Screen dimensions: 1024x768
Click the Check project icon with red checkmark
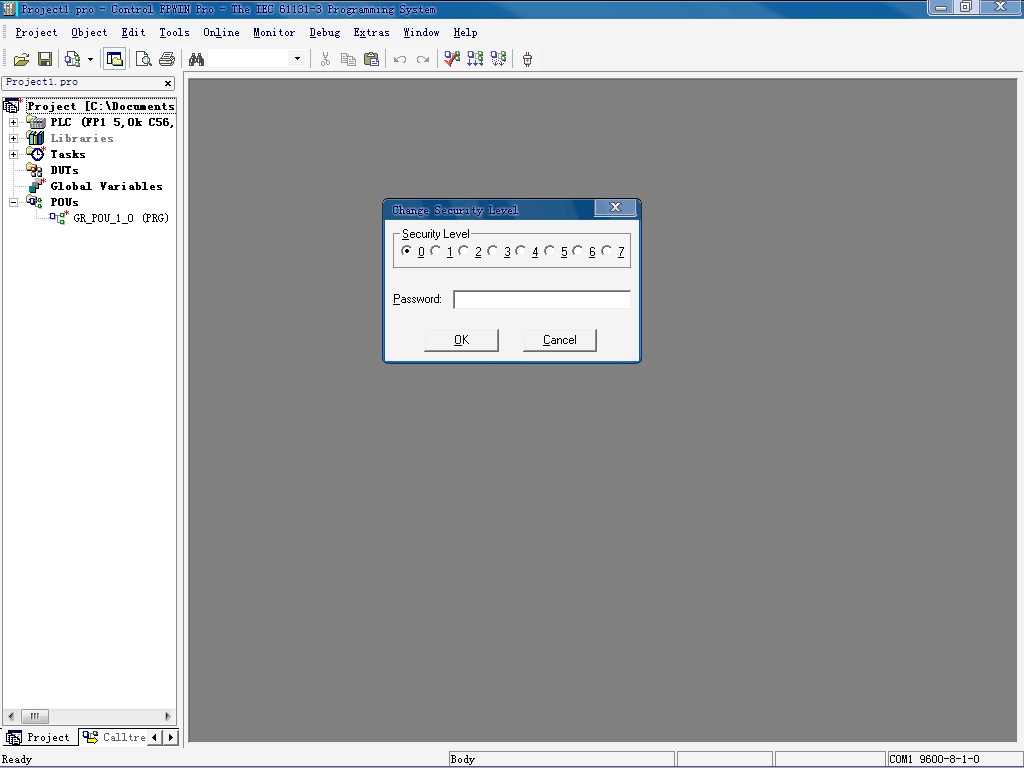[x=452, y=60]
